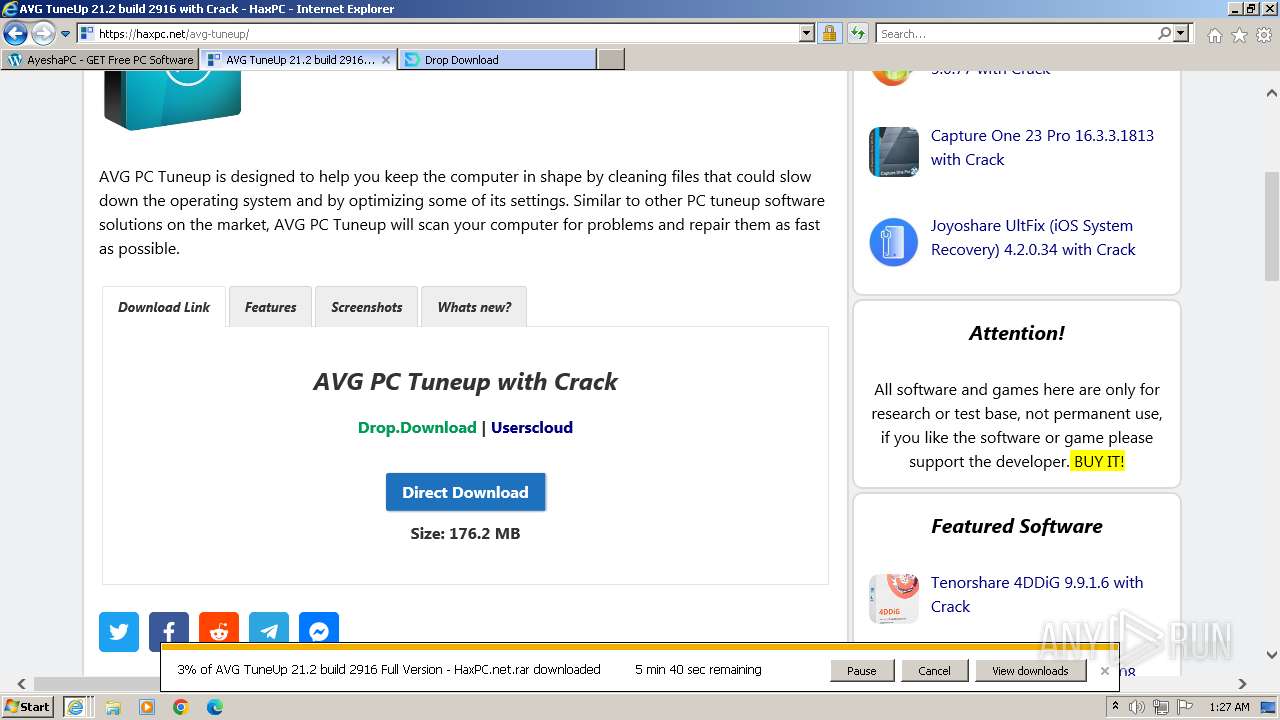Click the vertical scrollbar thumb
Image resolution: width=1280 pixels, height=720 pixels.
[1271, 226]
